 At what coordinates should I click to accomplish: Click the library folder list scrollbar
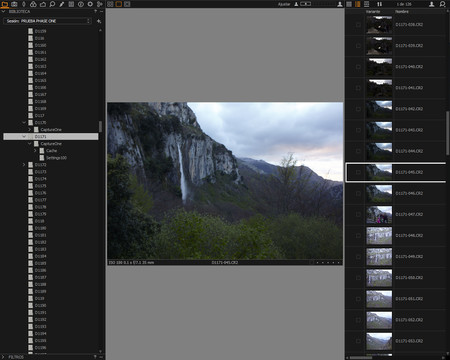[x=100, y=126]
